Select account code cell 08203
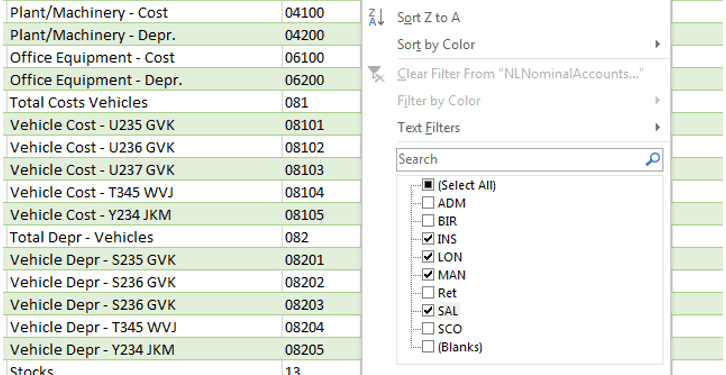Image resolution: width=726 pixels, height=375 pixels. [321, 304]
